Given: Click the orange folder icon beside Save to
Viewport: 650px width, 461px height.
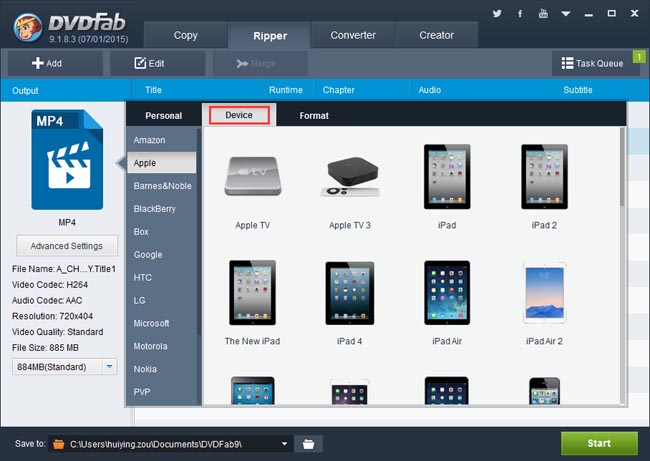Looking at the screenshot, I should click(x=59, y=444).
